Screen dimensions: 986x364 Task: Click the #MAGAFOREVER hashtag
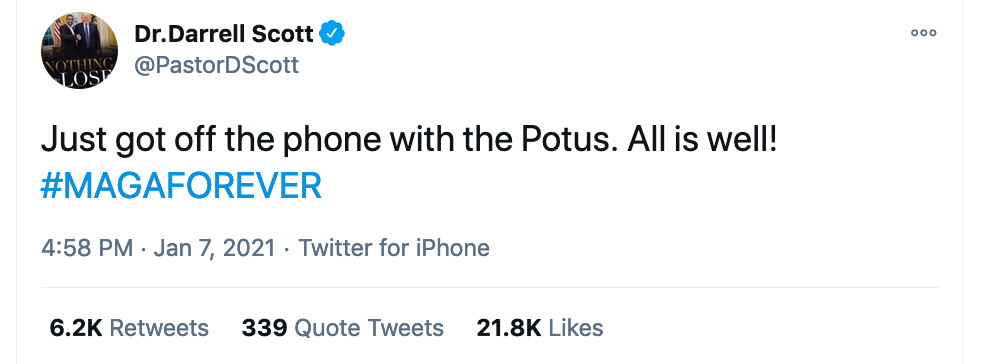coord(181,187)
